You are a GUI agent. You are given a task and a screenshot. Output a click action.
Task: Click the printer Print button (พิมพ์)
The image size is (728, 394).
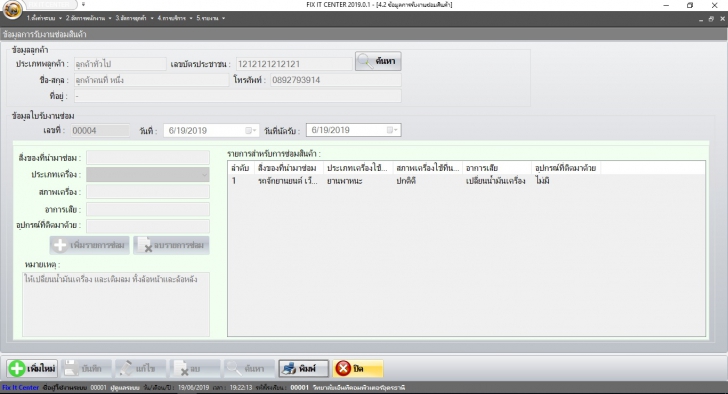coord(303,368)
